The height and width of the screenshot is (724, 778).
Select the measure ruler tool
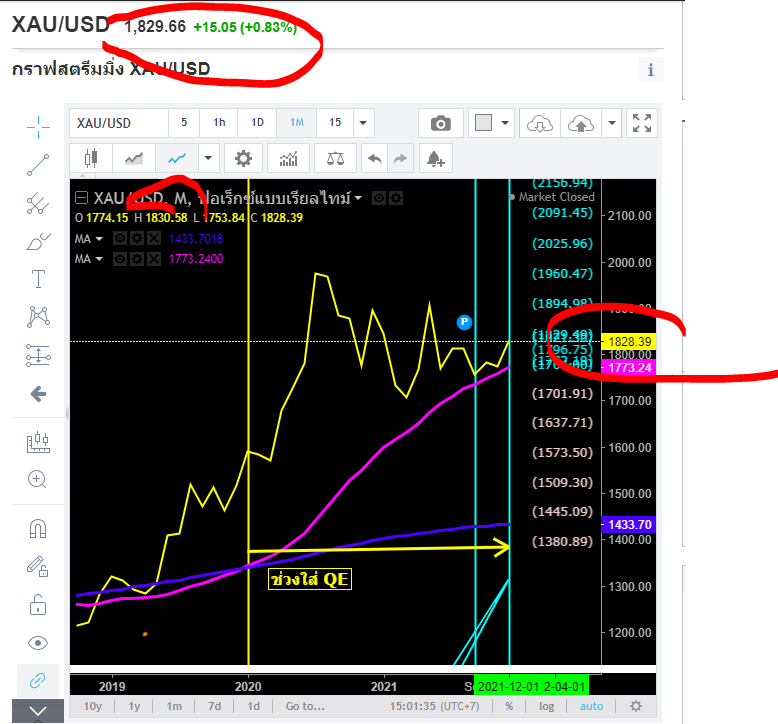(38, 442)
